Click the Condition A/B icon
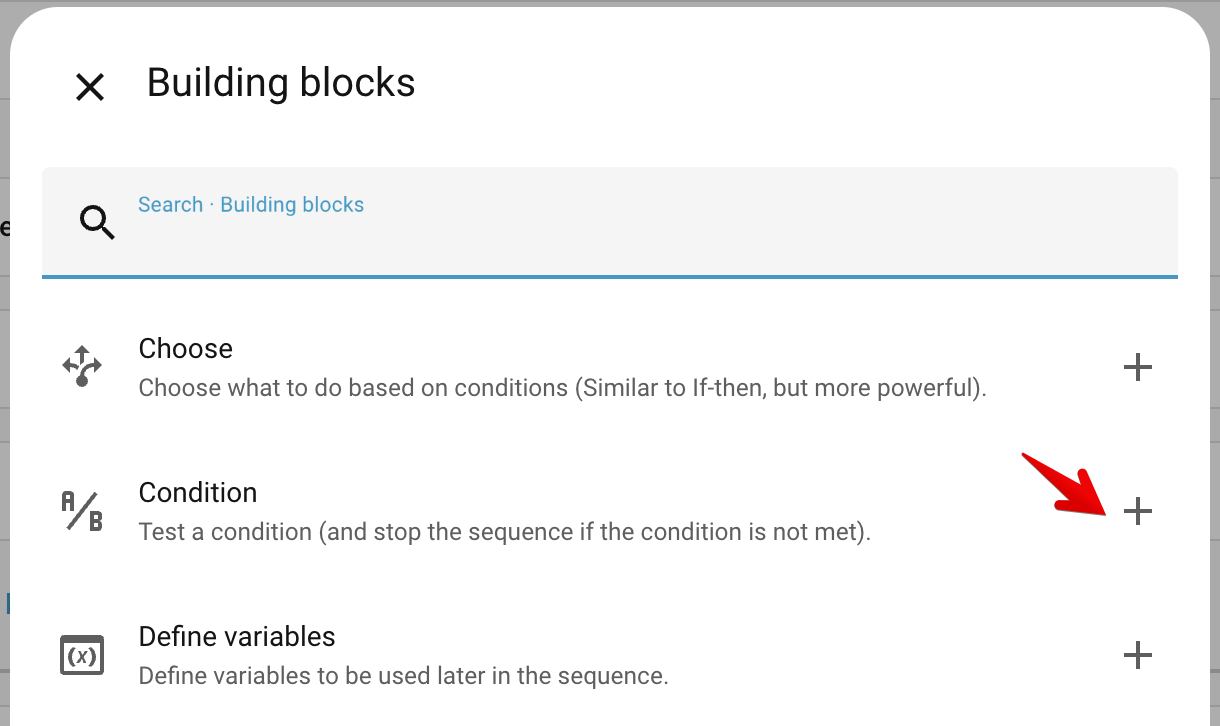 point(82,511)
